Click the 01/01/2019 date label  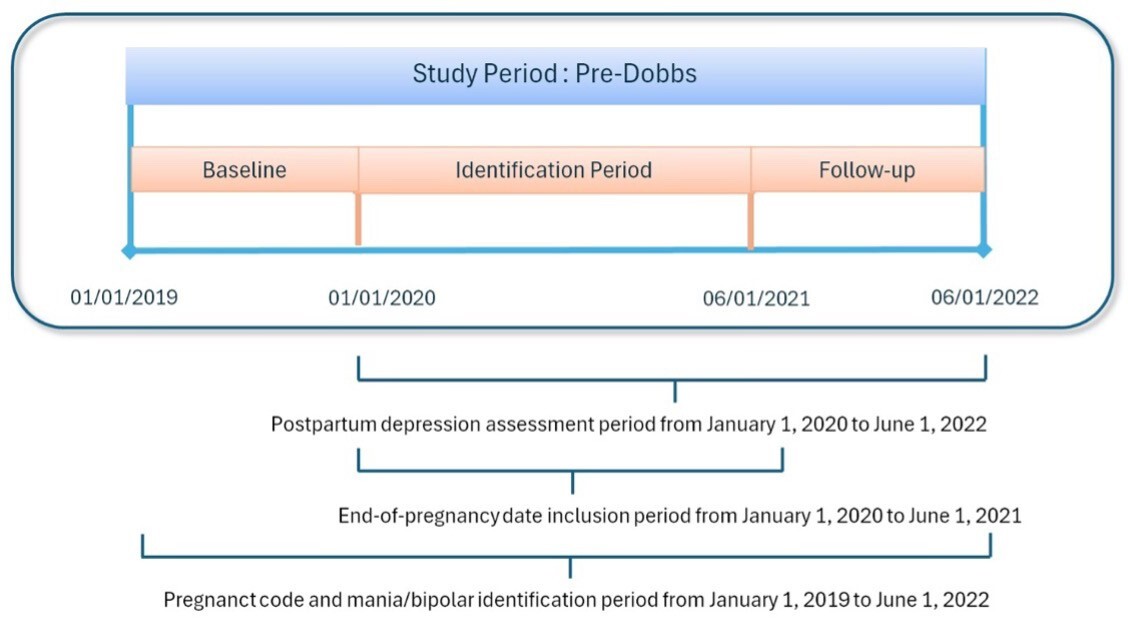[x=124, y=297]
